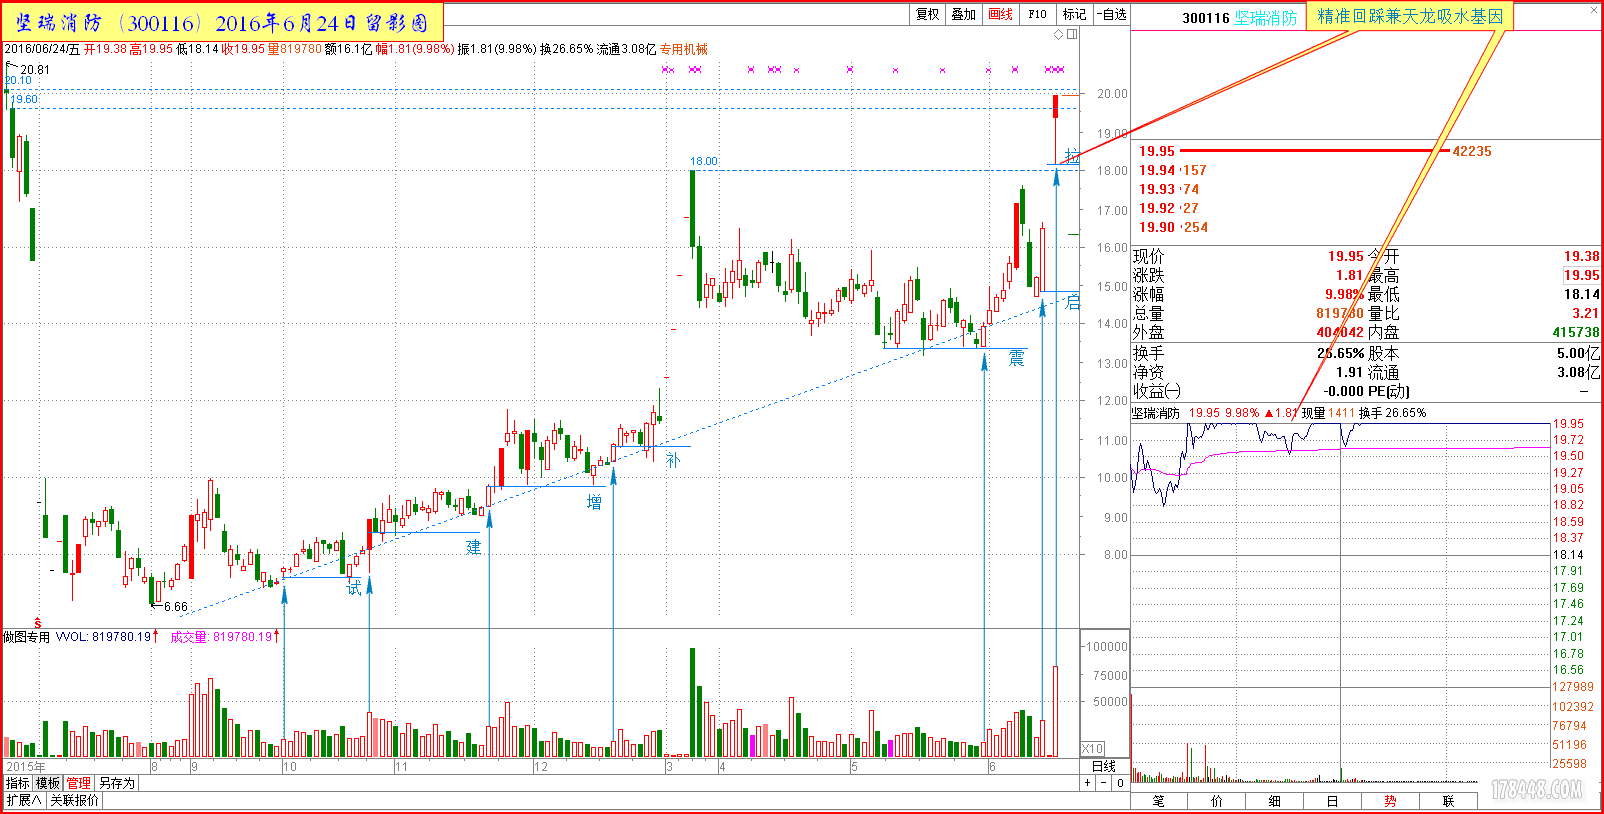Click the 标记 mark button
Image resolution: width=1604 pixels, height=814 pixels.
coord(1074,14)
